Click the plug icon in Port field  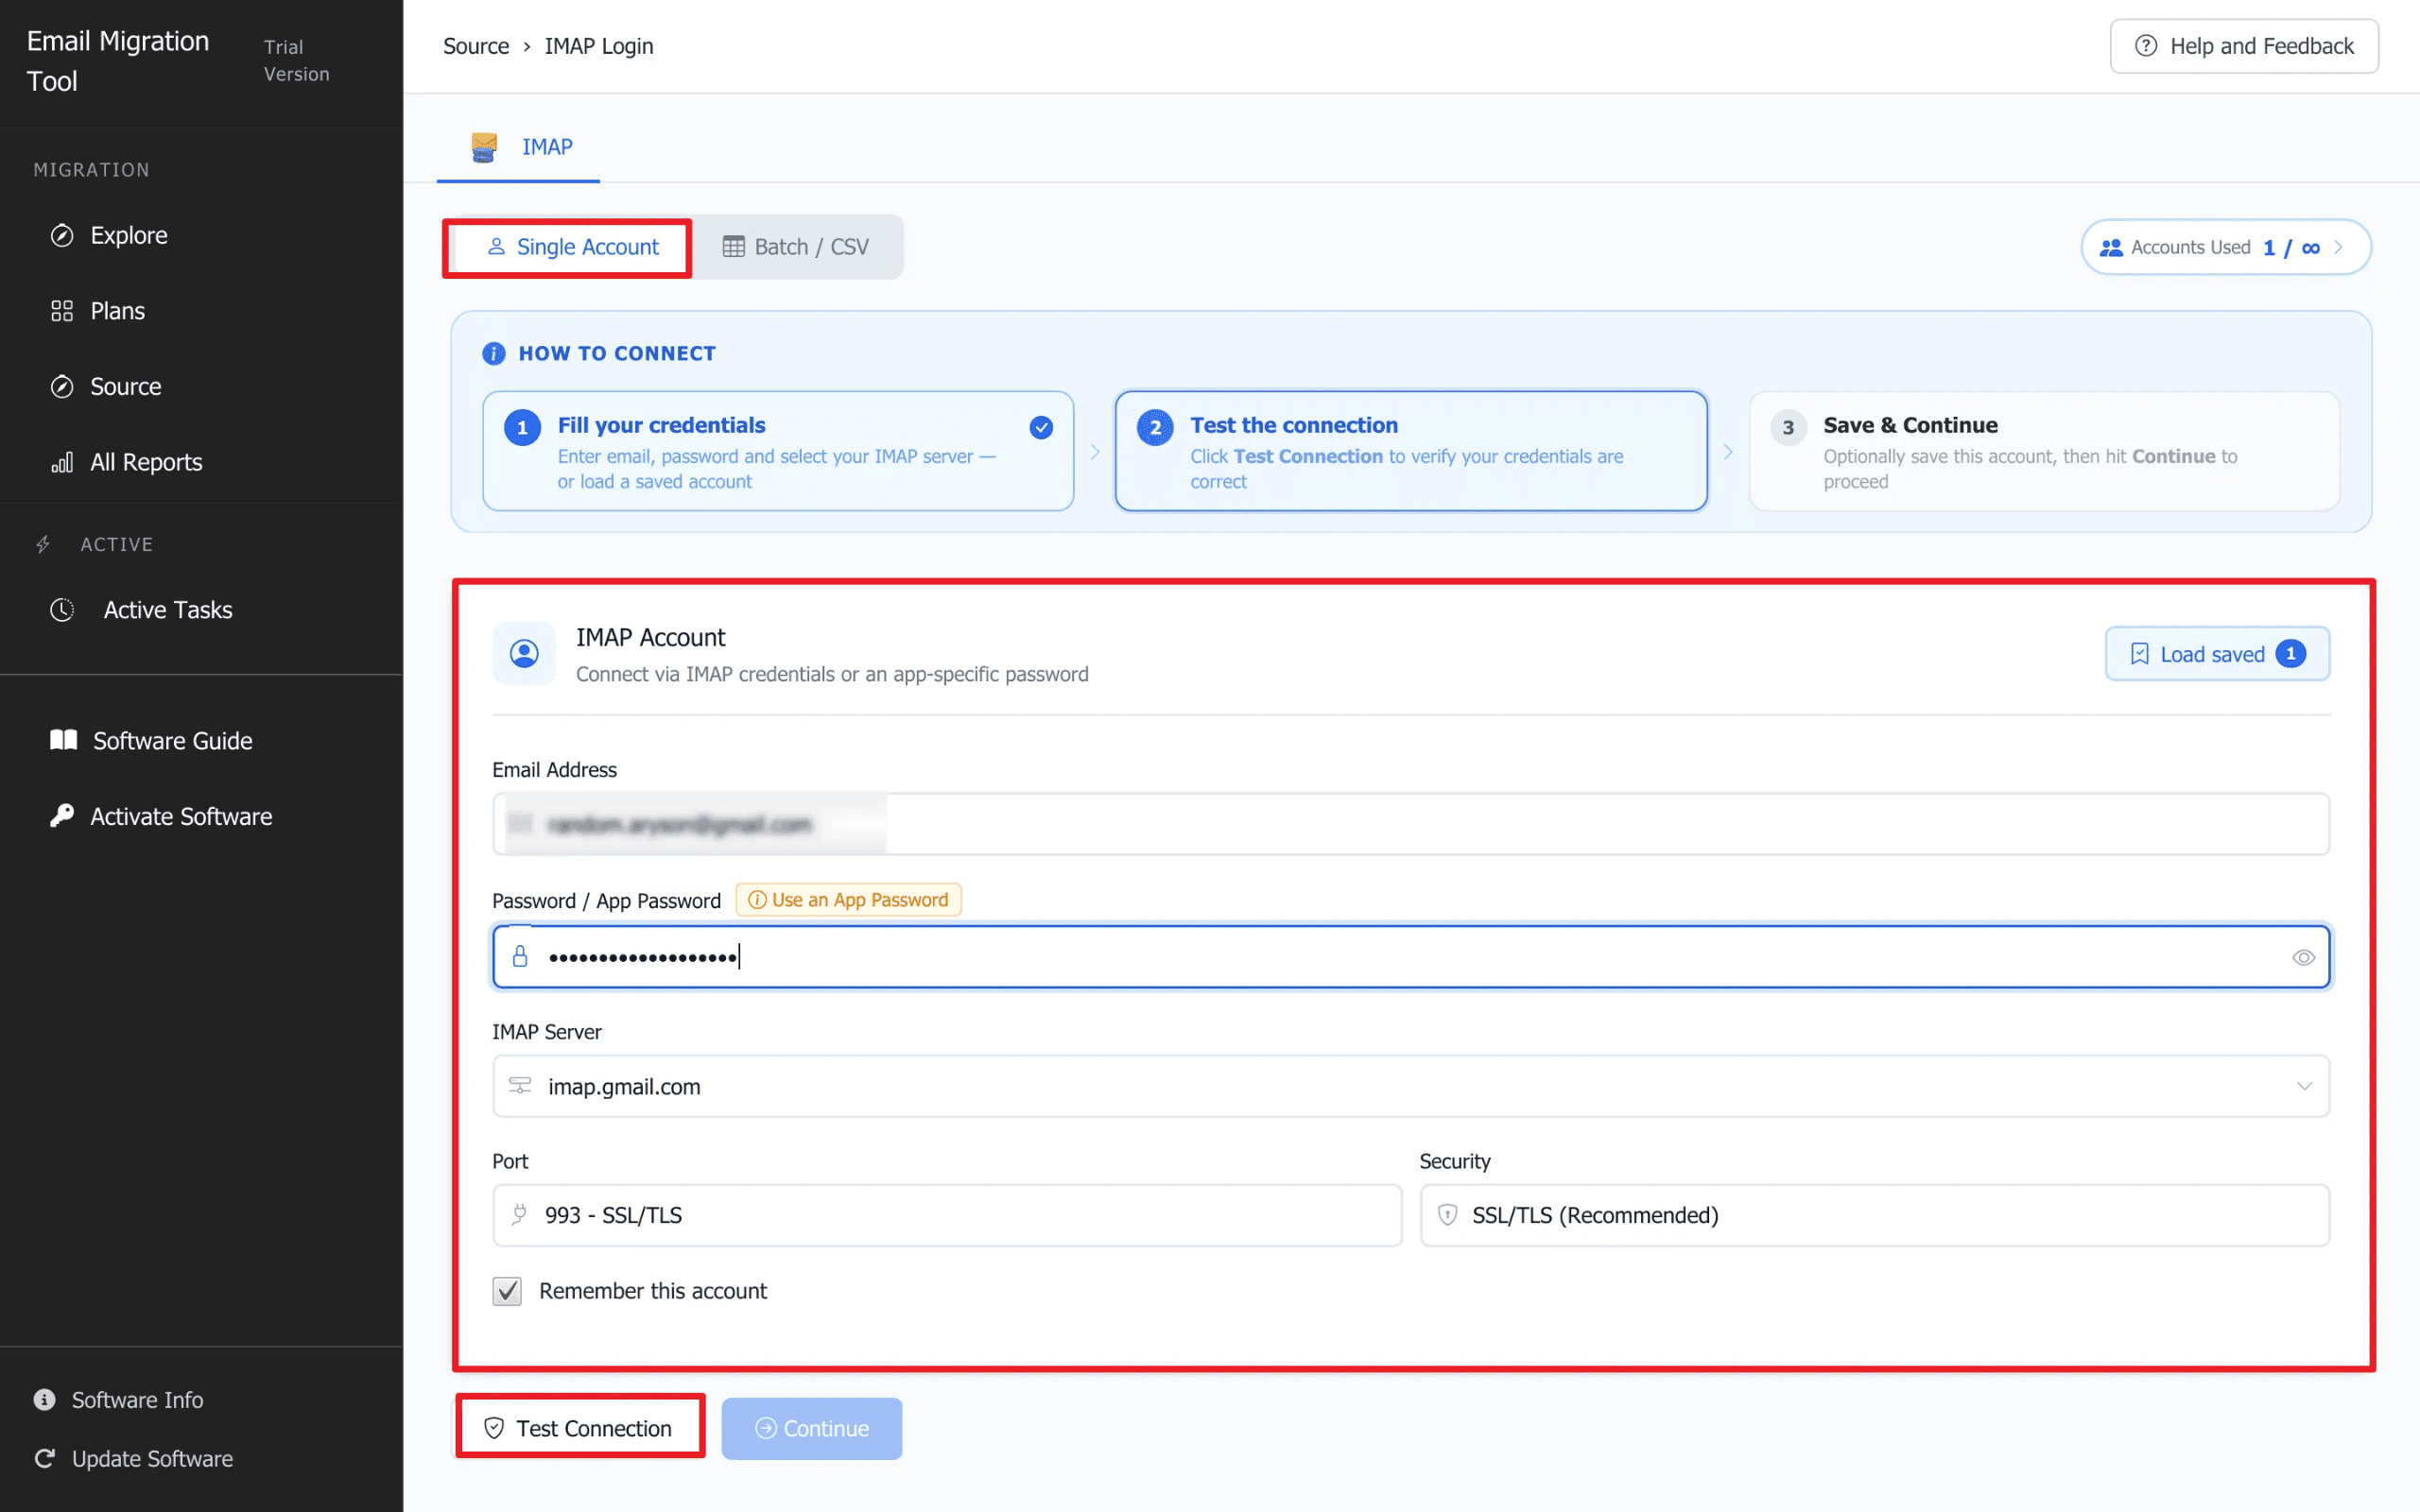519,1215
